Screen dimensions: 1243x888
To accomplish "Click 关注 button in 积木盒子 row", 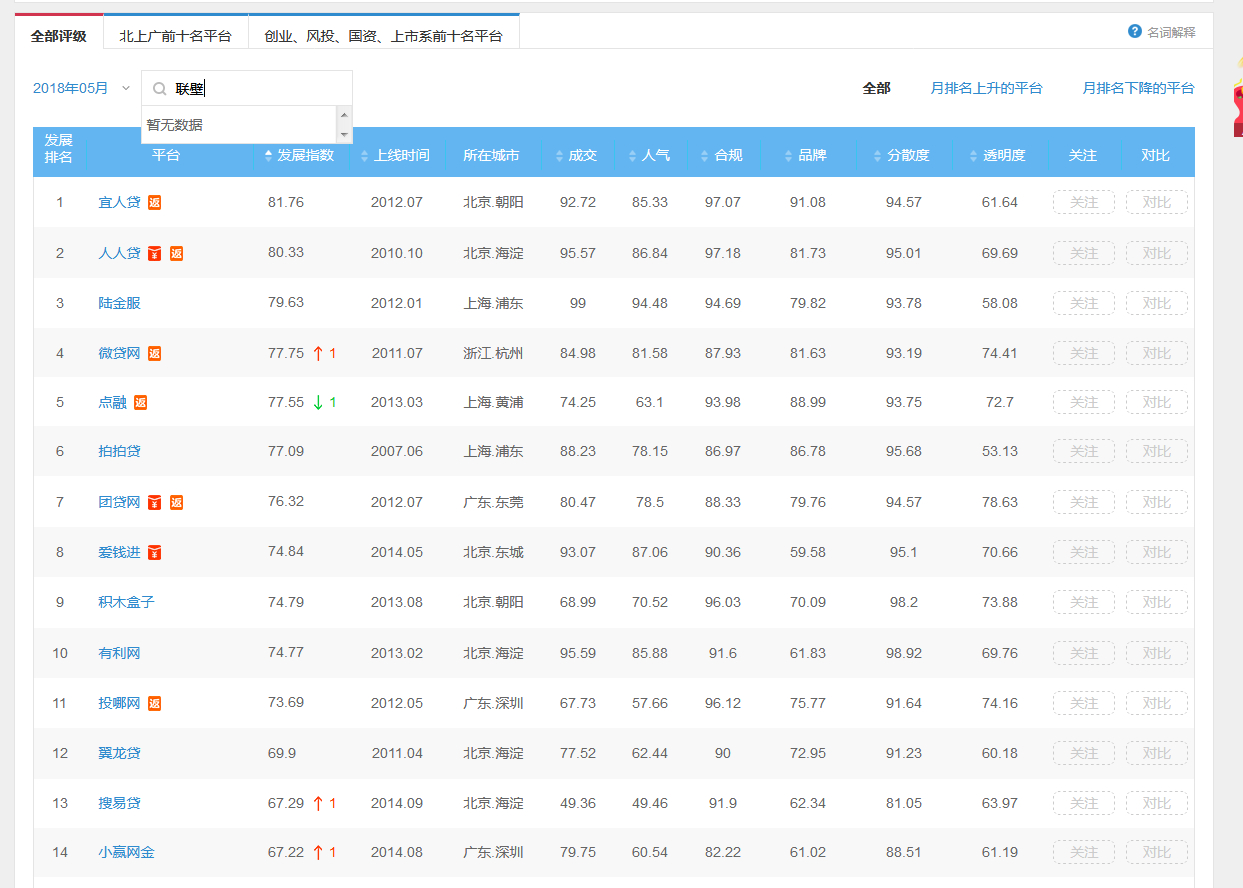I will [1083, 602].
